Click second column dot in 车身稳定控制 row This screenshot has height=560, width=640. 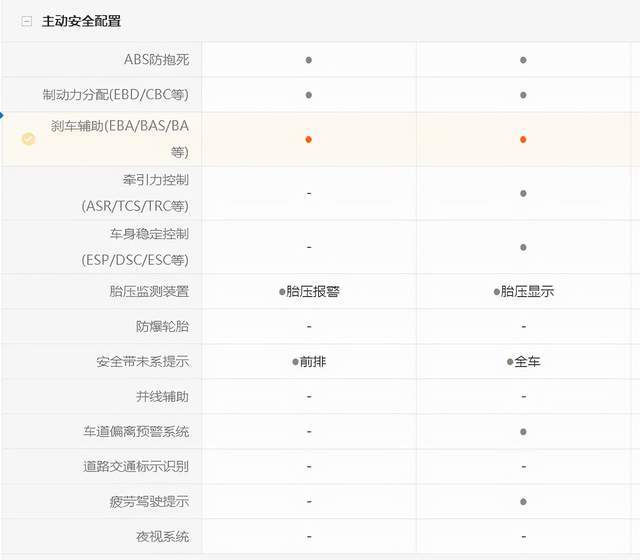523,247
